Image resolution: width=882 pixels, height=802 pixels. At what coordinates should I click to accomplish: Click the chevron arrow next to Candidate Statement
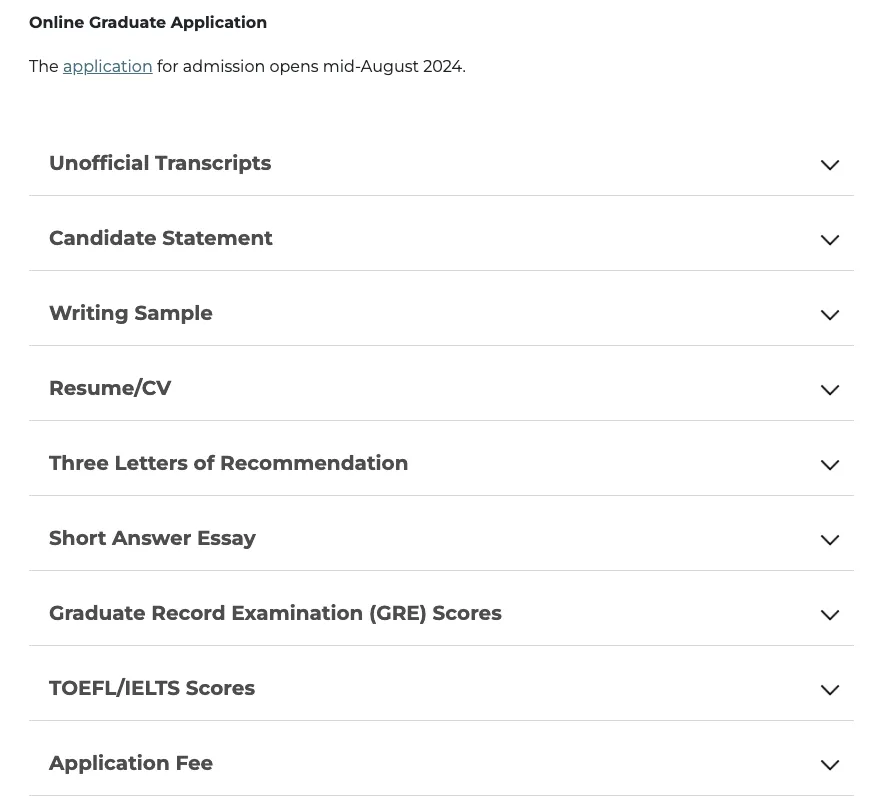point(830,240)
